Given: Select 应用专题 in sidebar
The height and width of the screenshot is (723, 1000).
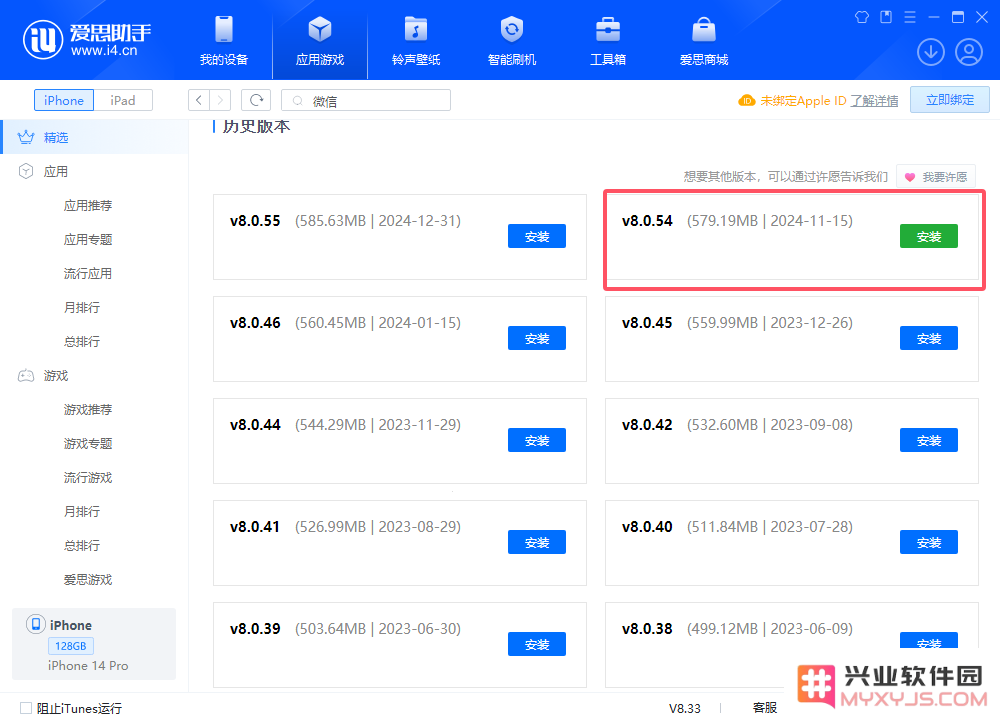Looking at the screenshot, I should pyautogui.click(x=88, y=239).
